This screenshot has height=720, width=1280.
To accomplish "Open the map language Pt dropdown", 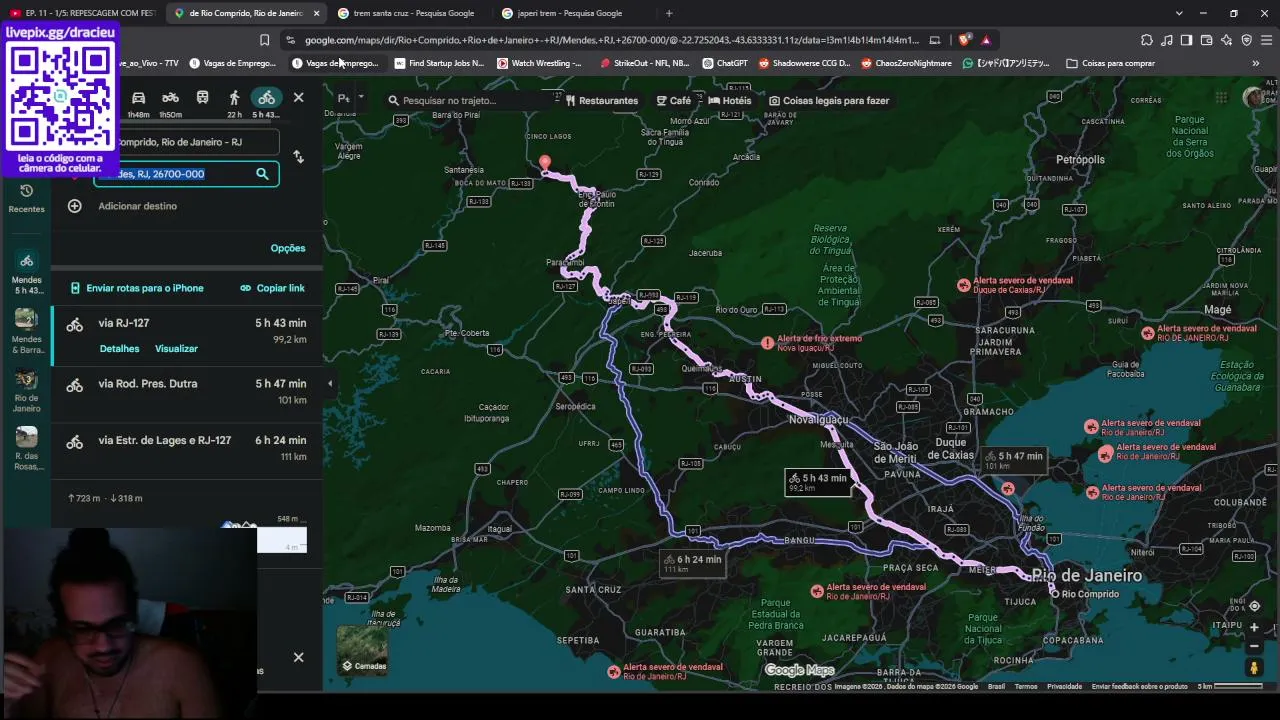I will point(349,98).
